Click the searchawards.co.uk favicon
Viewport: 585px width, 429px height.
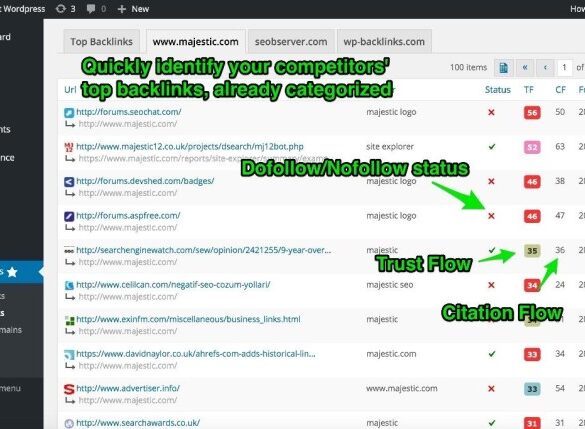(x=69, y=423)
